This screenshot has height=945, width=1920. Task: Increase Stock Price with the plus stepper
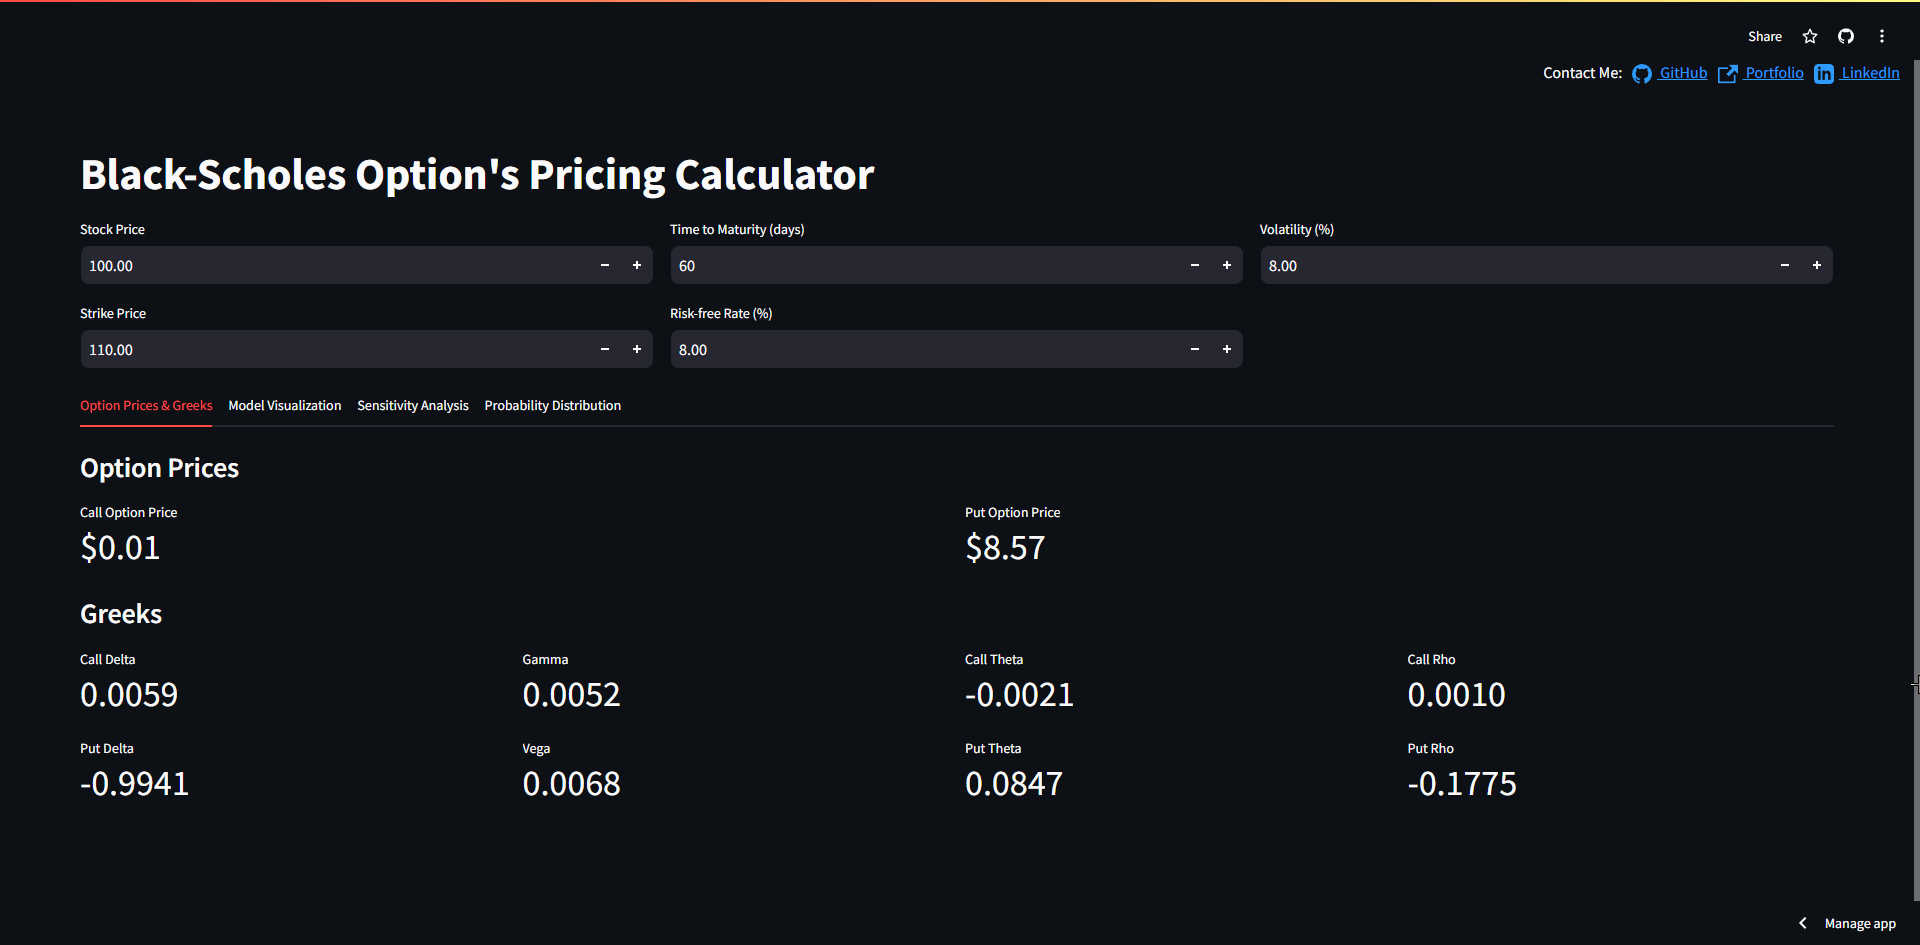coord(636,265)
